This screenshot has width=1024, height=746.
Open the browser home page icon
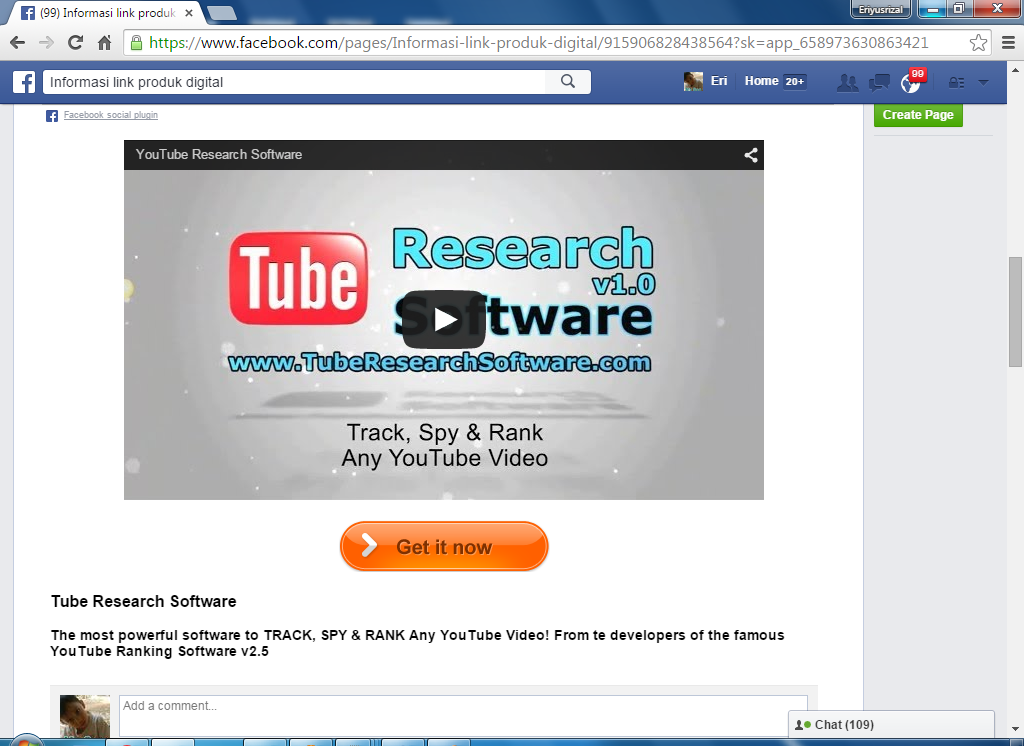[104, 43]
